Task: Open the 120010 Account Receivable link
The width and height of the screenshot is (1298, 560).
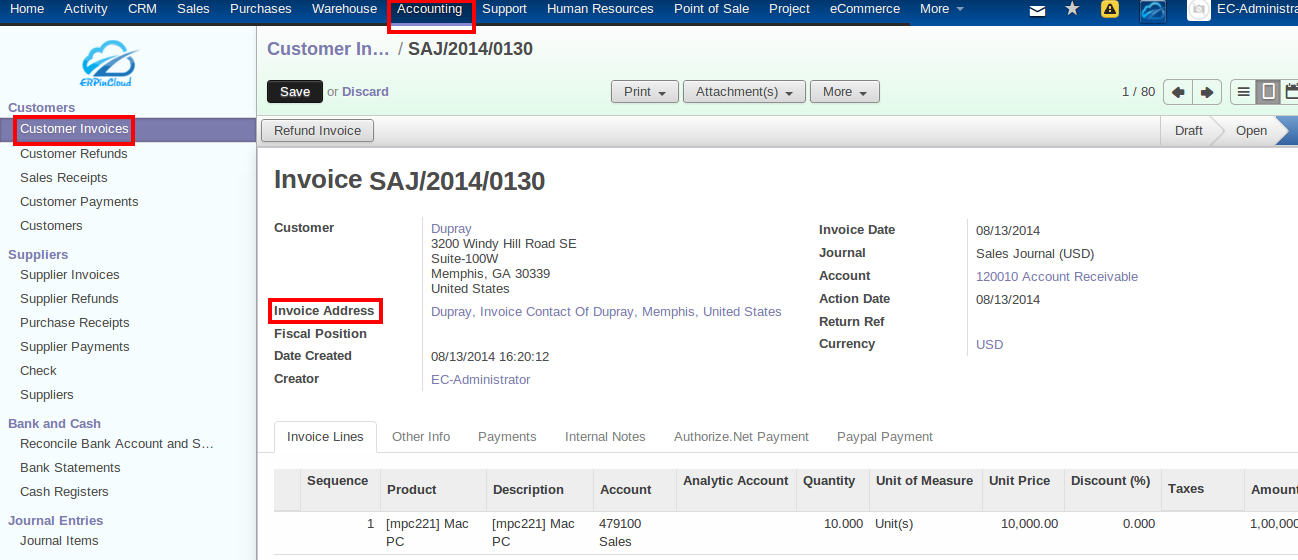Action: tap(1056, 277)
